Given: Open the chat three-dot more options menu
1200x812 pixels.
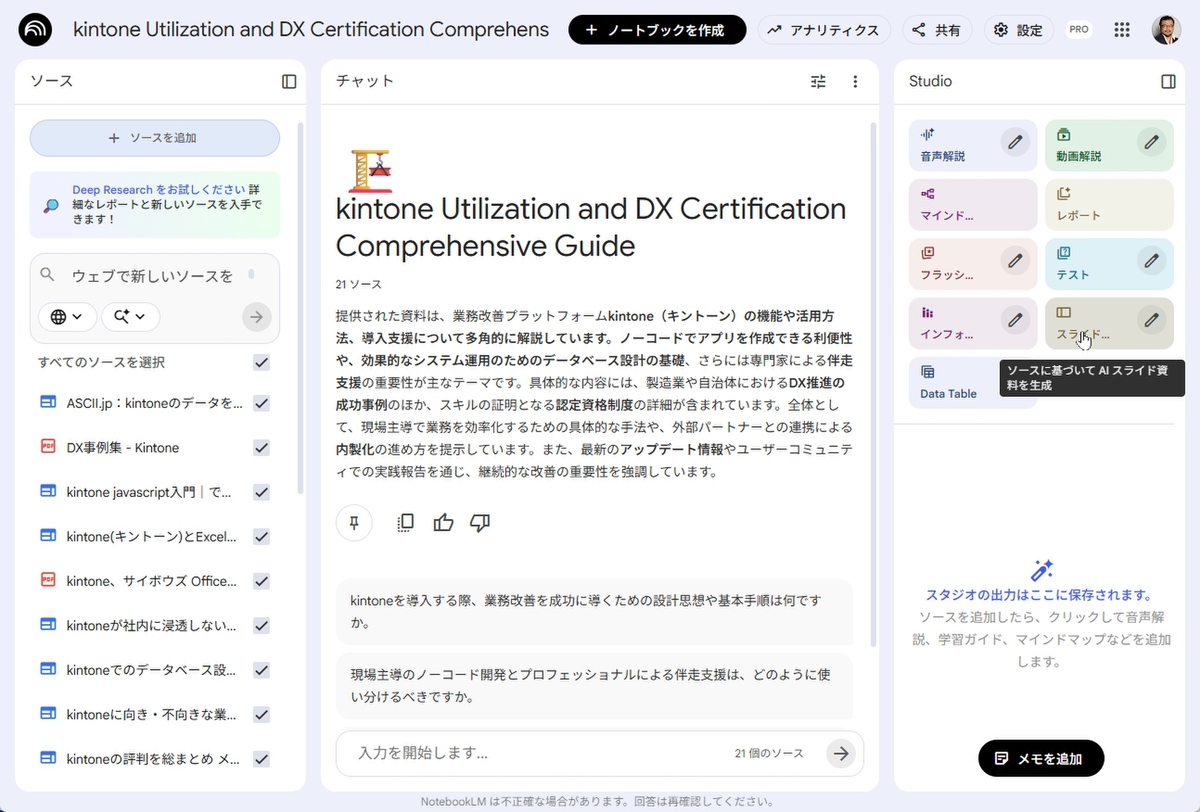Looking at the screenshot, I should point(855,82).
